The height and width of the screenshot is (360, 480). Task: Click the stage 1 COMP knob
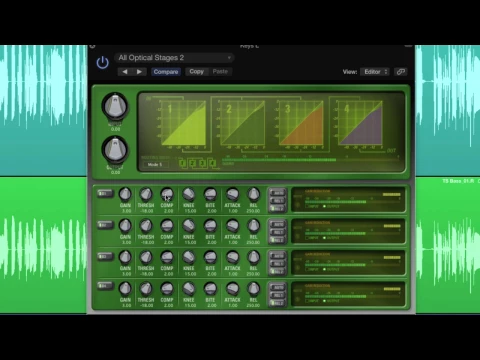click(167, 194)
